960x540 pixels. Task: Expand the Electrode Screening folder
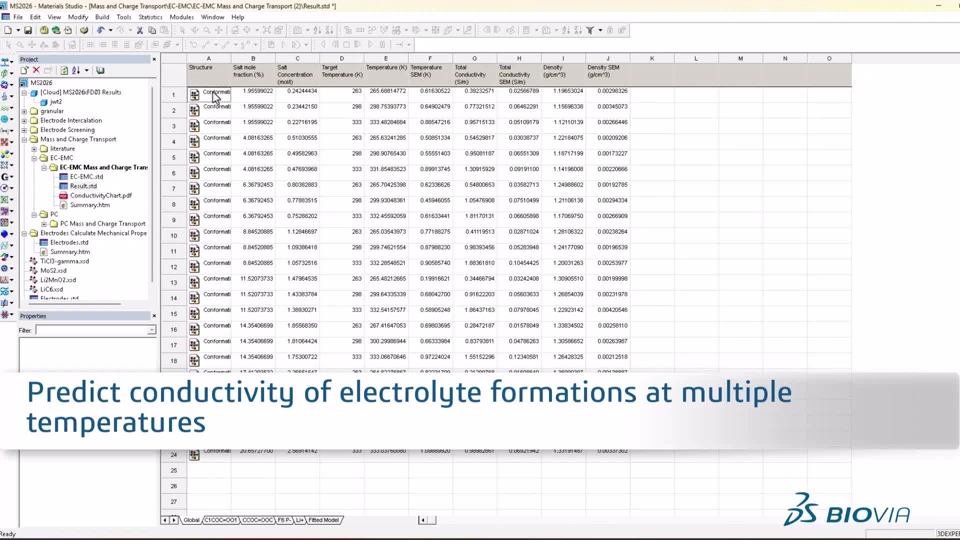click(24, 130)
